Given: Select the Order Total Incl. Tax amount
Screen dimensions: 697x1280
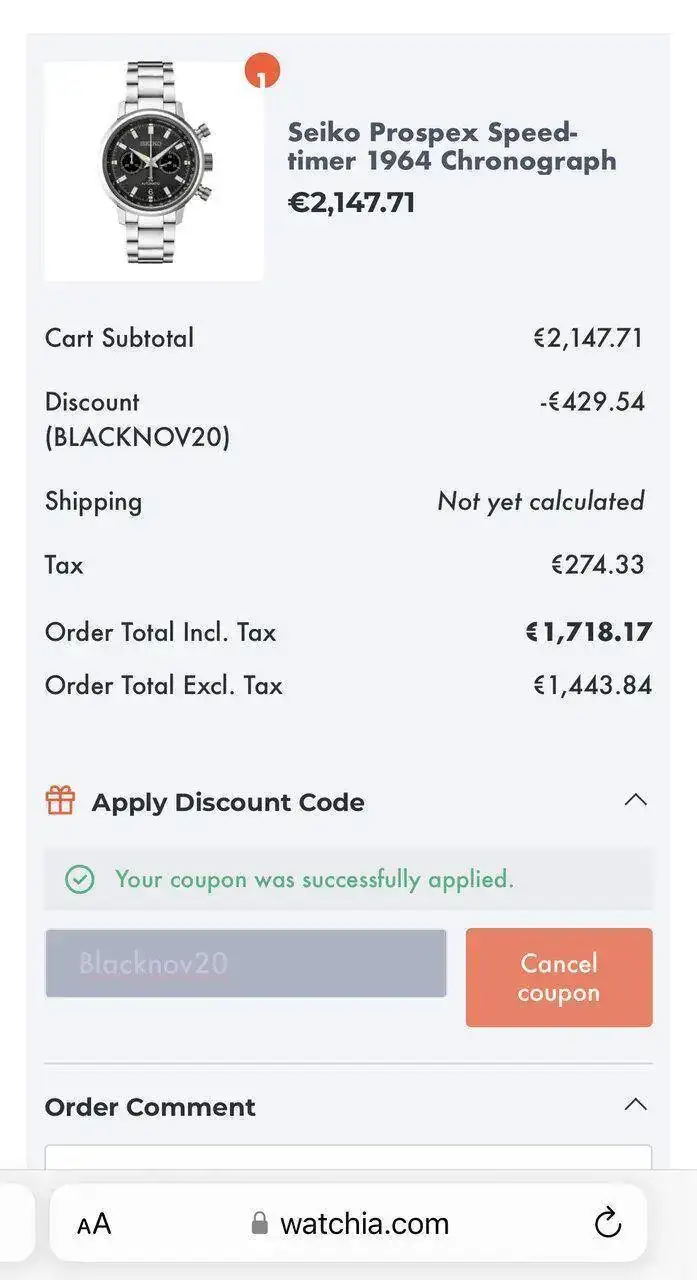Looking at the screenshot, I should point(588,632).
